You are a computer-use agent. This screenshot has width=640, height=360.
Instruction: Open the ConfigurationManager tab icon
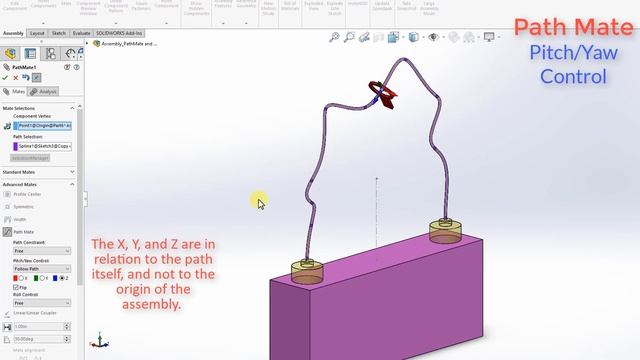click(x=51, y=53)
